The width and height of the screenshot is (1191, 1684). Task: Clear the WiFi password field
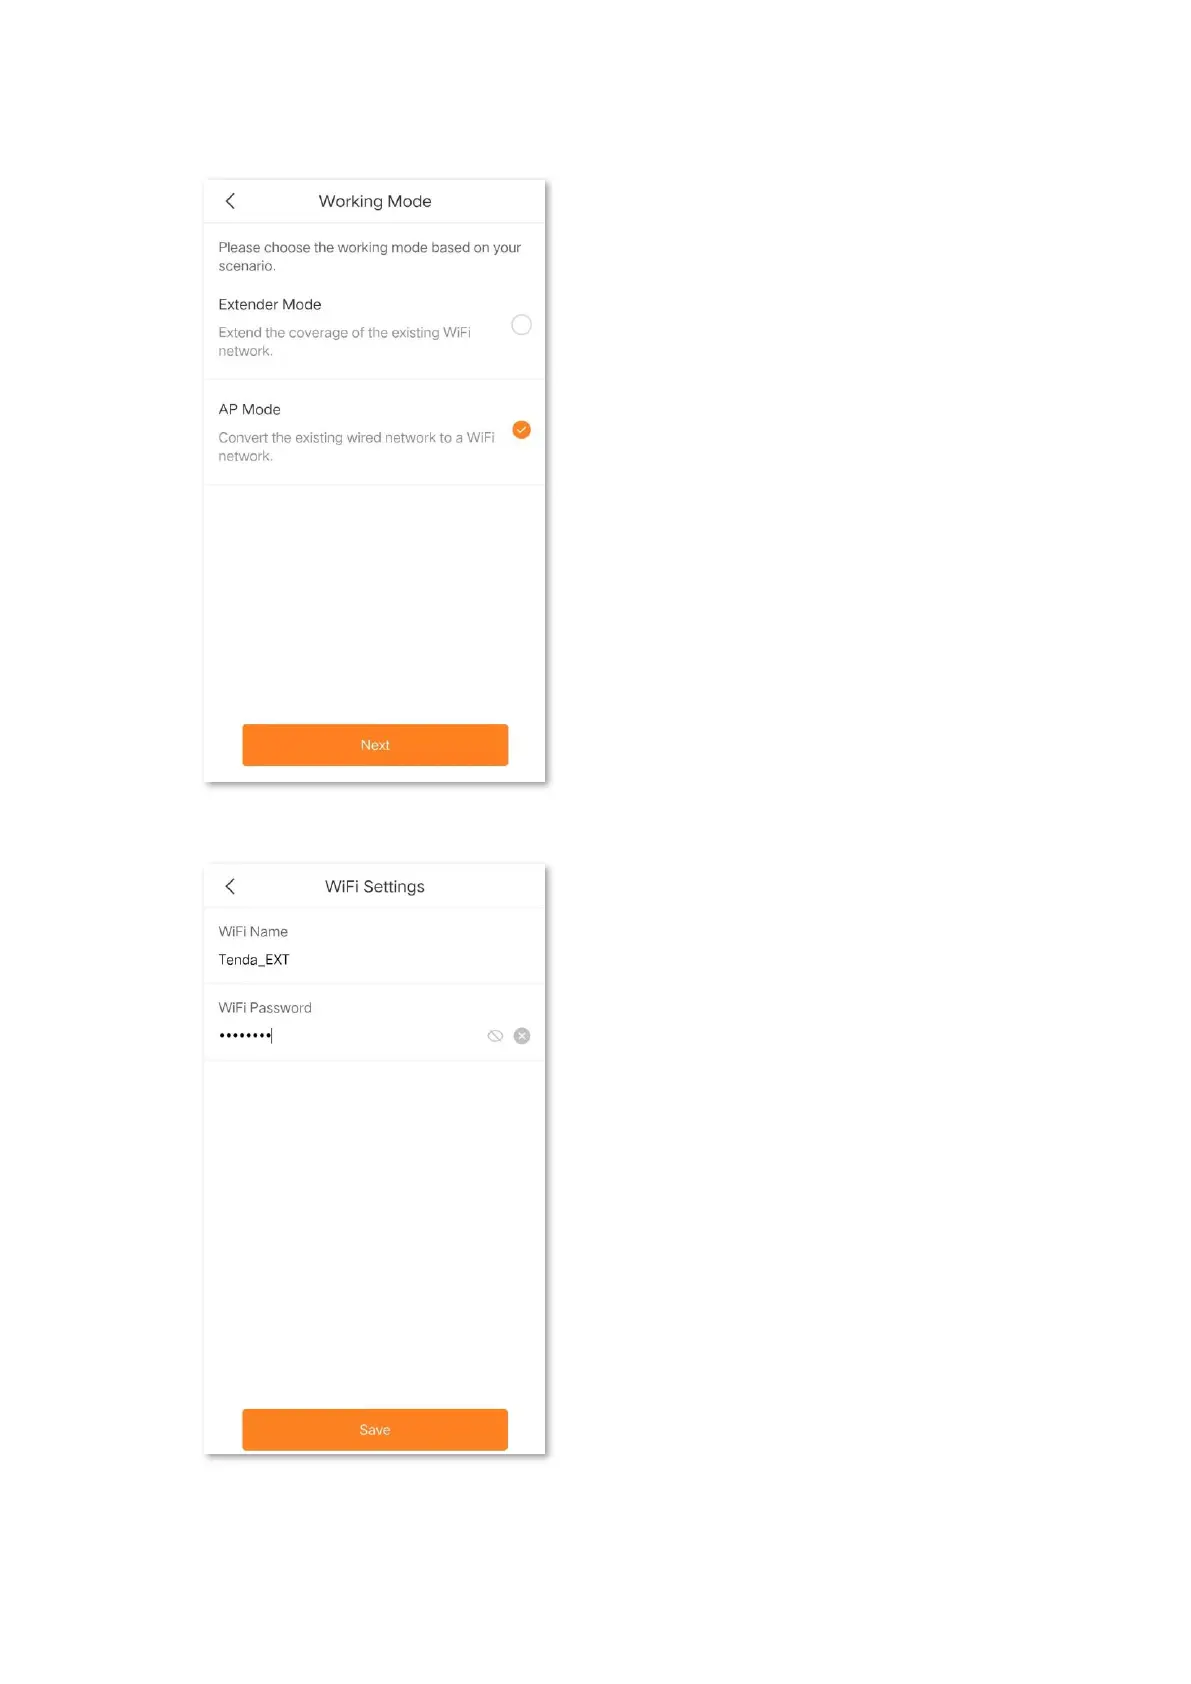pos(522,1036)
